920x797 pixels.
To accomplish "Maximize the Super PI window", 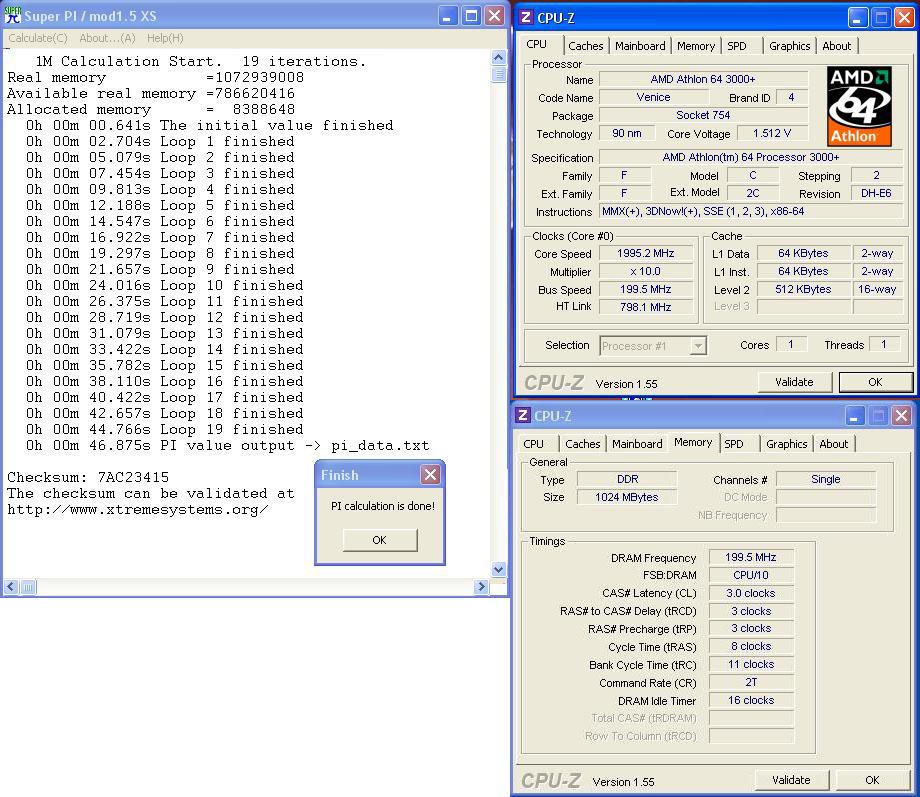I will click(x=471, y=16).
